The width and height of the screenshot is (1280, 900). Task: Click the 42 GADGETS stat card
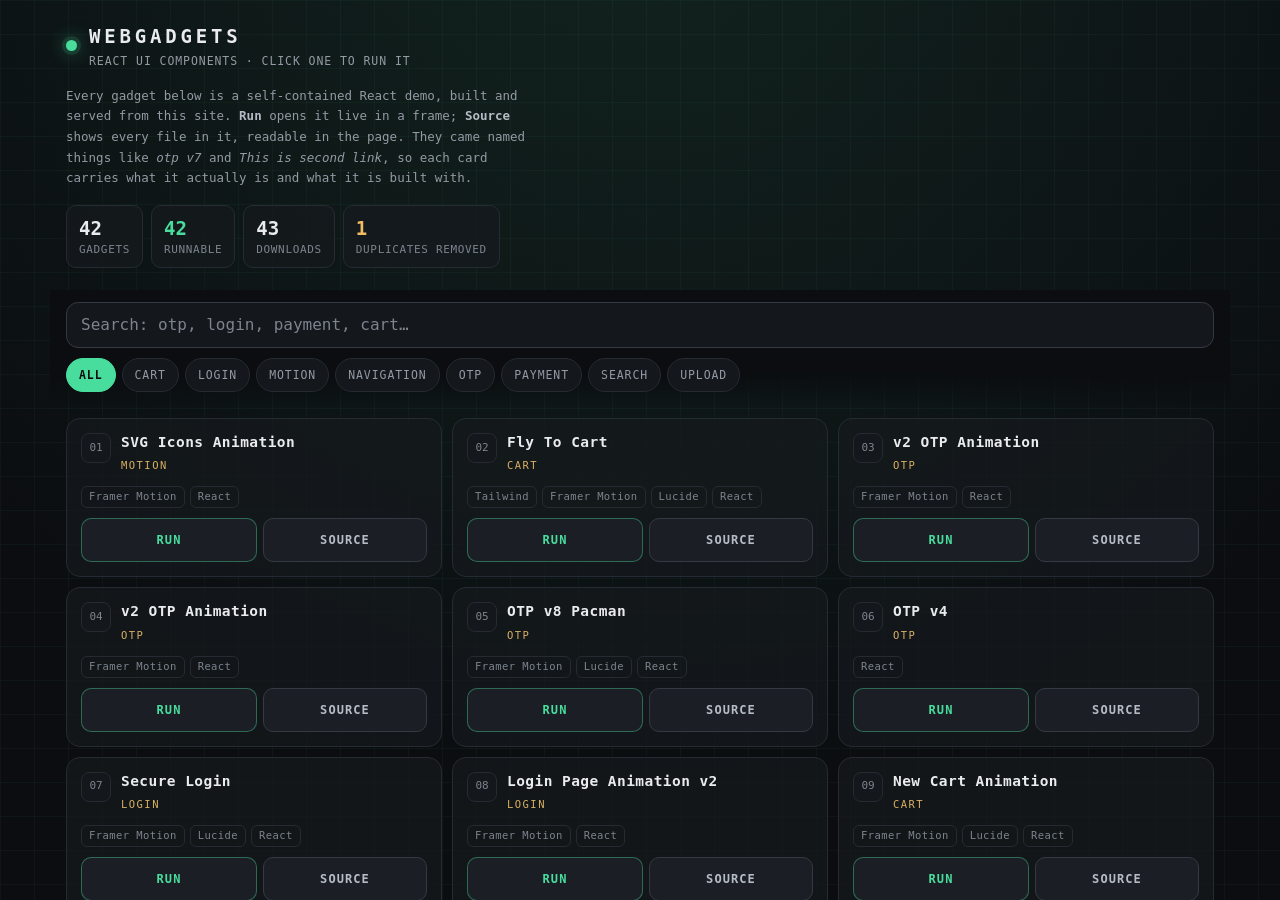click(104, 237)
